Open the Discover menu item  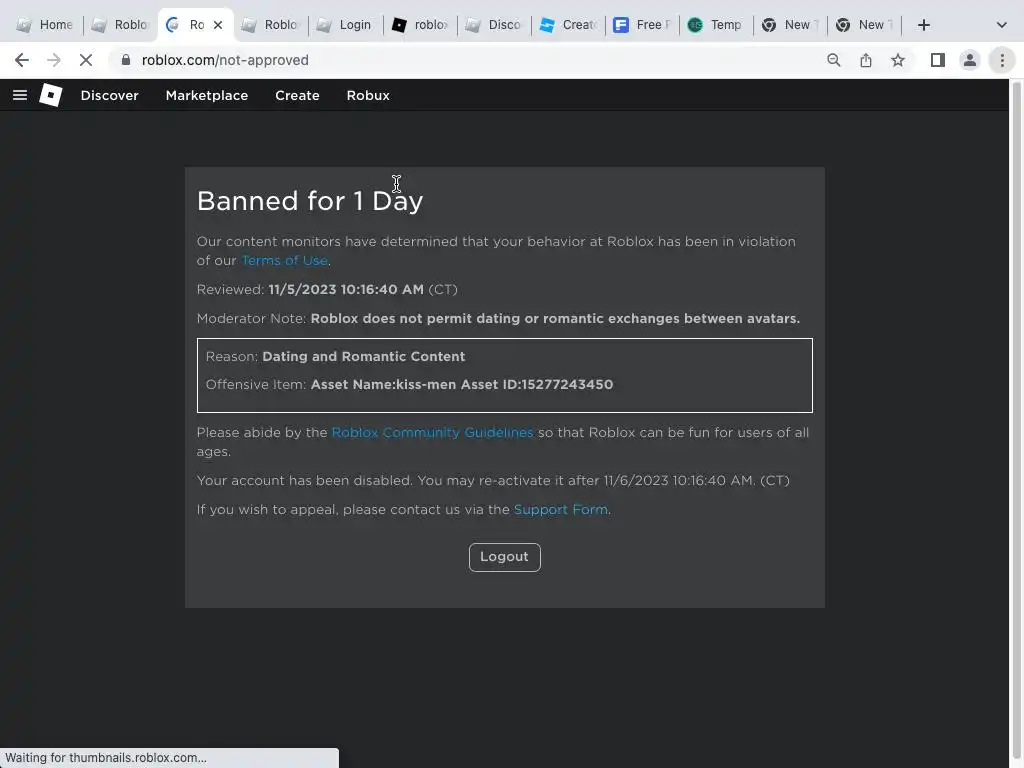tap(110, 95)
